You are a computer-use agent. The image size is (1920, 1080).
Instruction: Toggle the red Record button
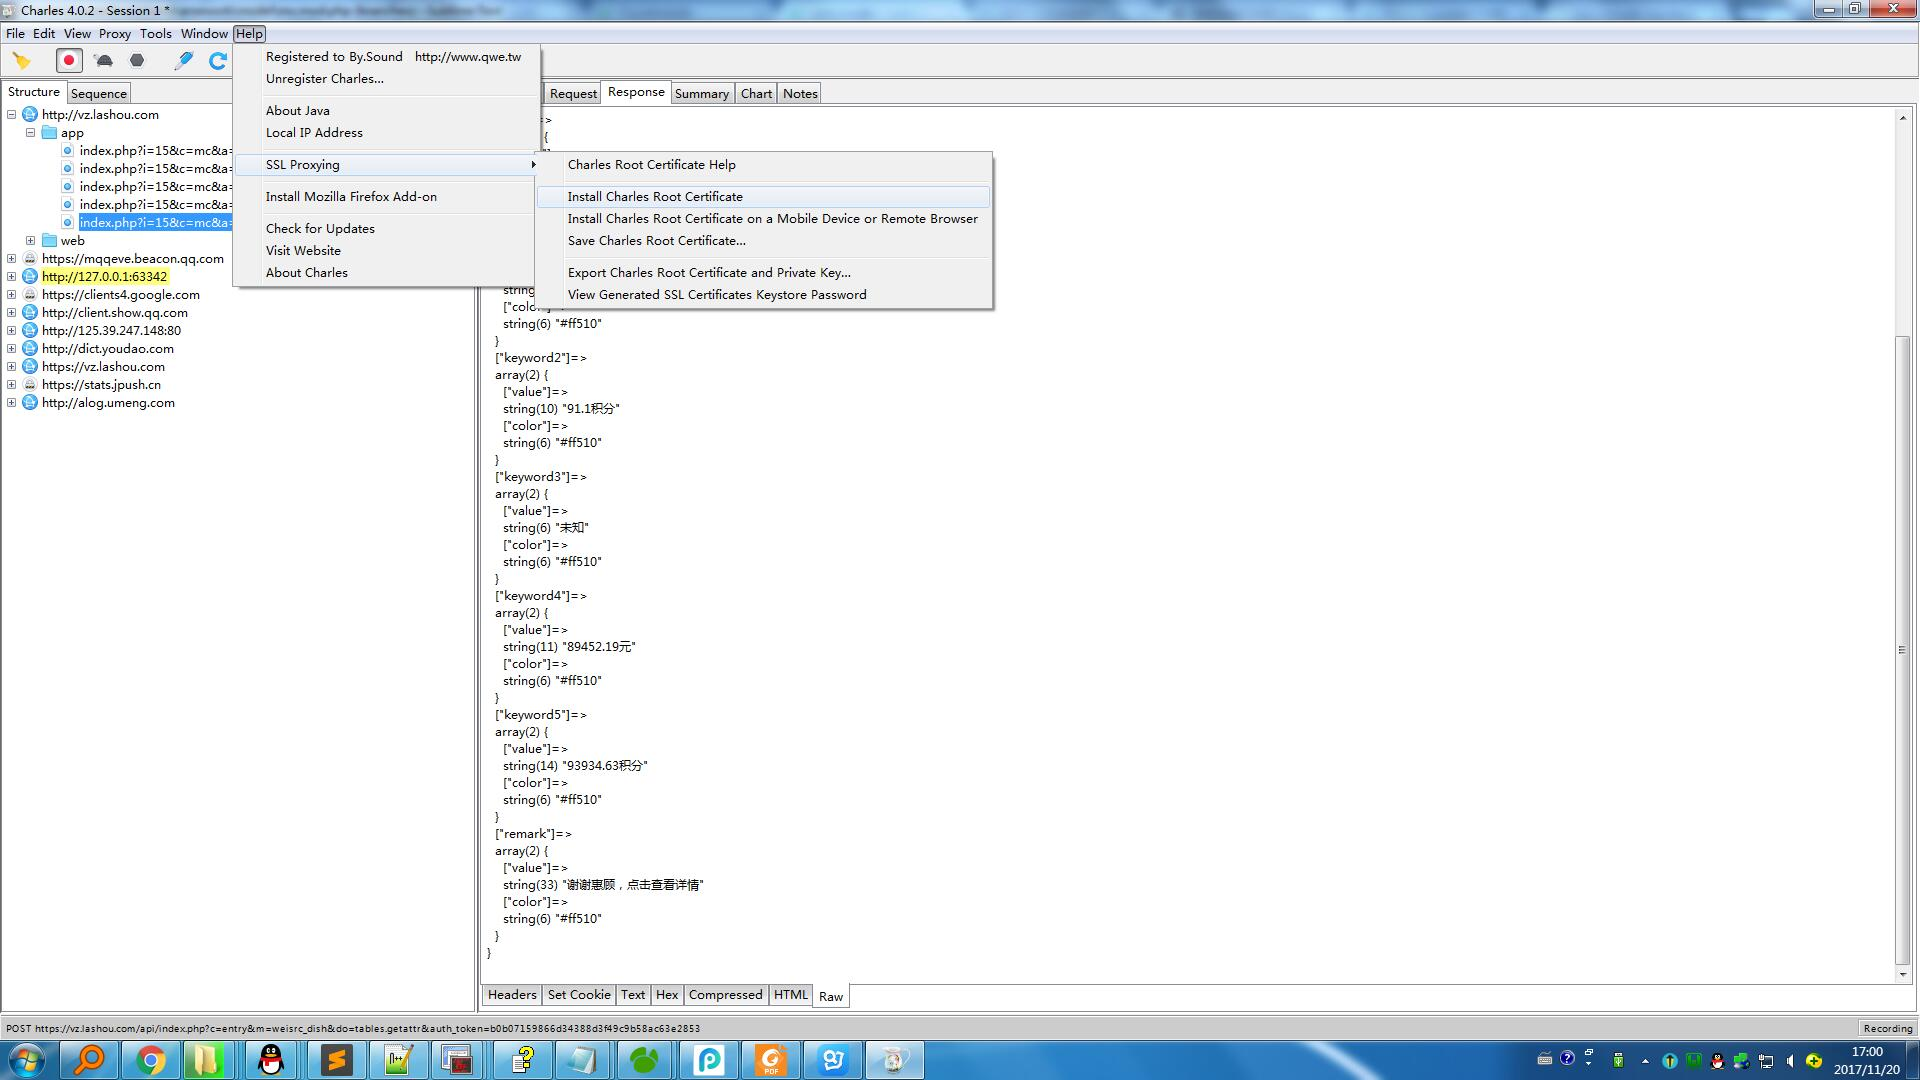click(x=69, y=61)
